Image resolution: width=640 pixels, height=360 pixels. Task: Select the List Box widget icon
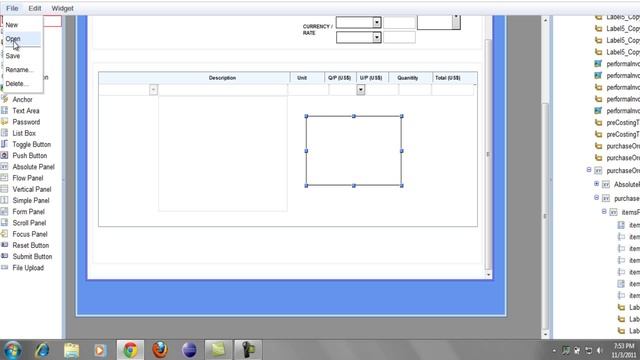pos(4,133)
